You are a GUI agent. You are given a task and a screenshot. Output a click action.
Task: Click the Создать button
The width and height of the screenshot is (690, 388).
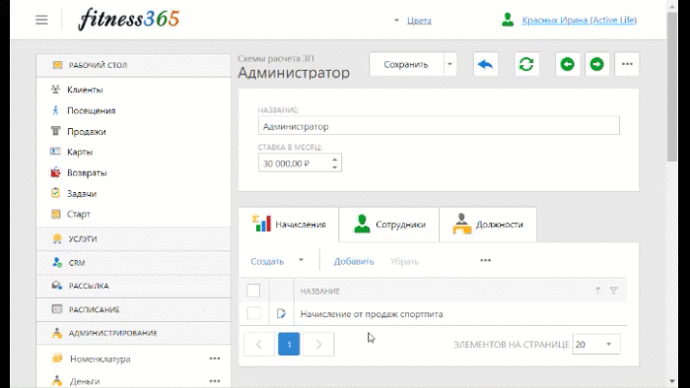tap(267, 261)
